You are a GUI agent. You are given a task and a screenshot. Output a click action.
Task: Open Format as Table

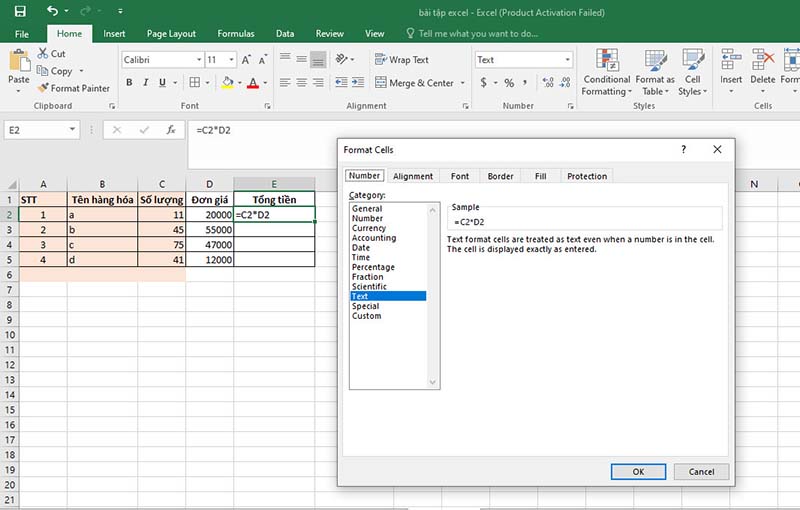(x=655, y=72)
